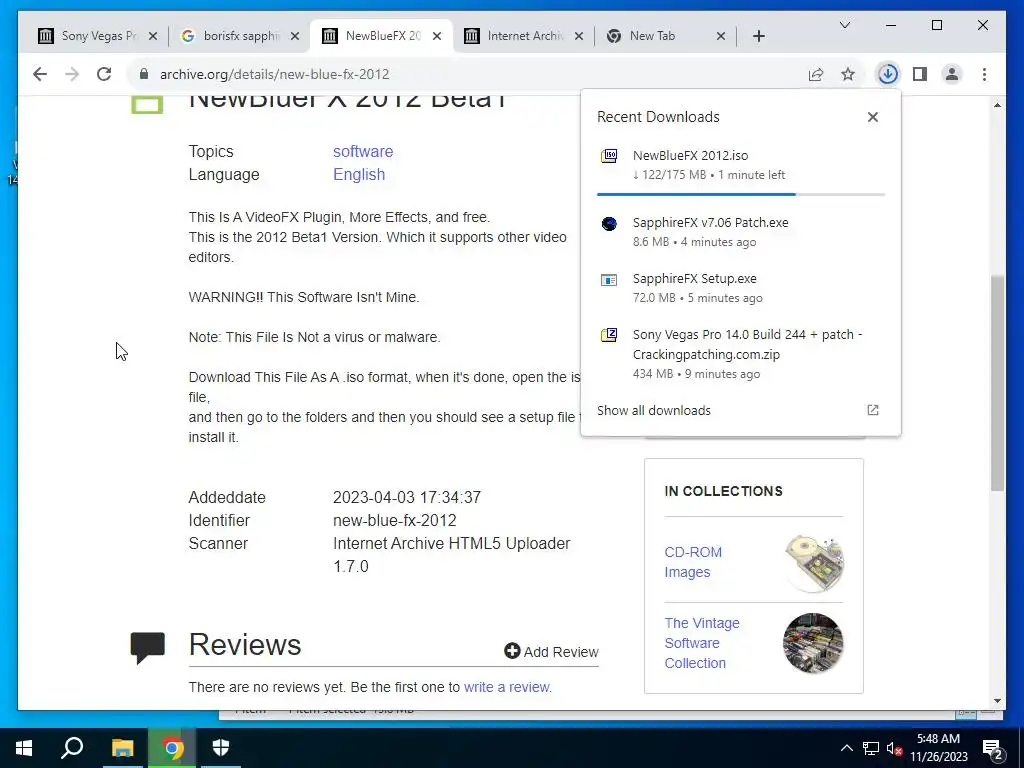The image size is (1024, 768).
Task: Click the Chrome taskbar icon
Action: 172,748
